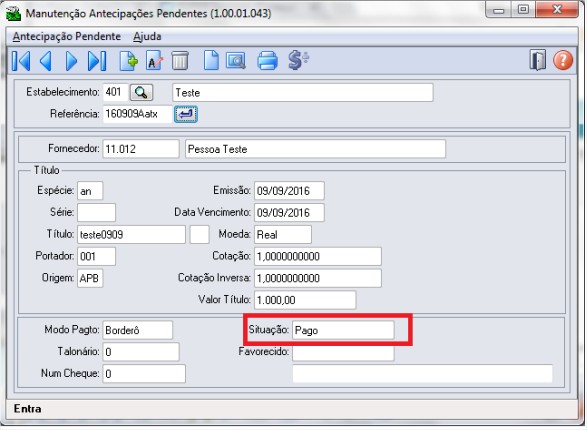This screenshot has height=430, width=587.
Task: Click Estabelecimento field with 401
Action: (x=115, y=92)
